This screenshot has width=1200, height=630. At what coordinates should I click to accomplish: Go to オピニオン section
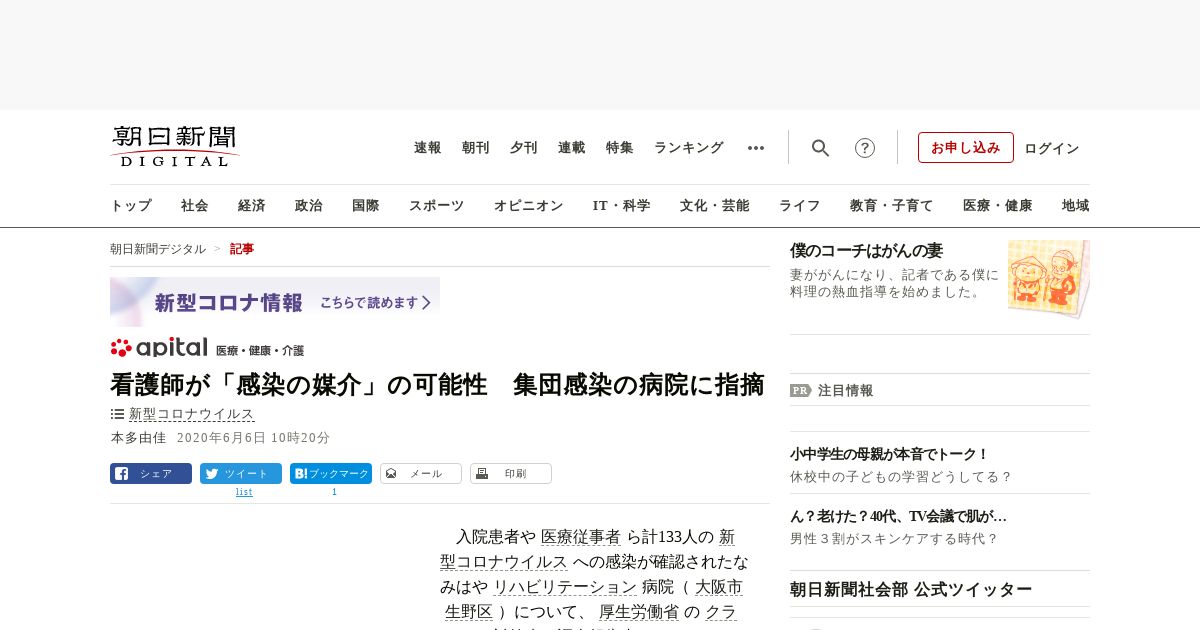coord(528,206)
